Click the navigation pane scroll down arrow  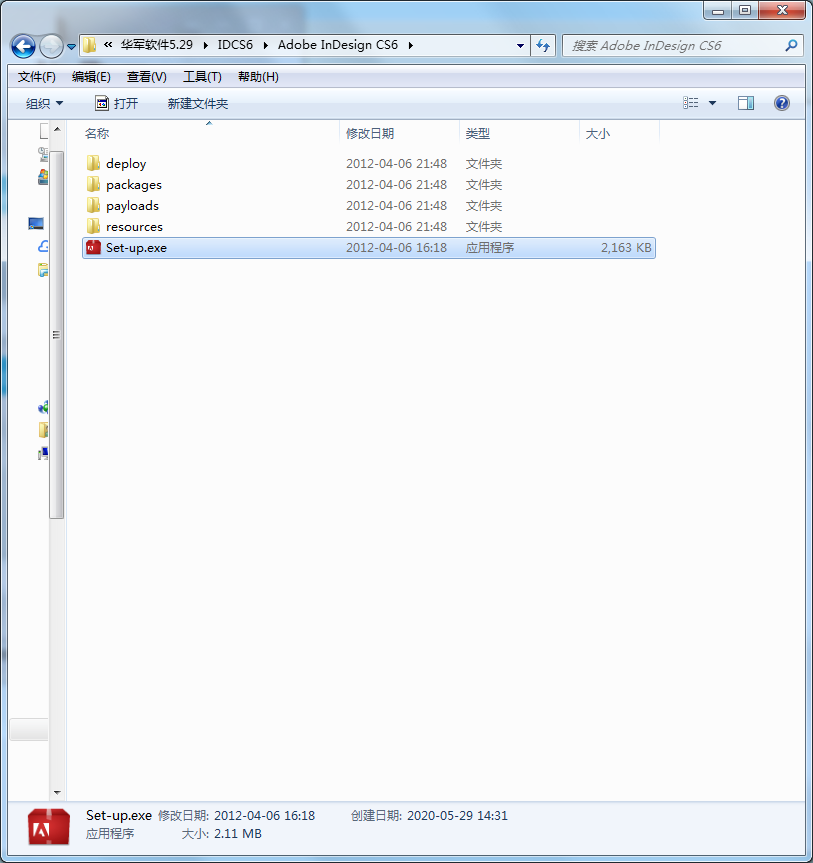[57, 793]
